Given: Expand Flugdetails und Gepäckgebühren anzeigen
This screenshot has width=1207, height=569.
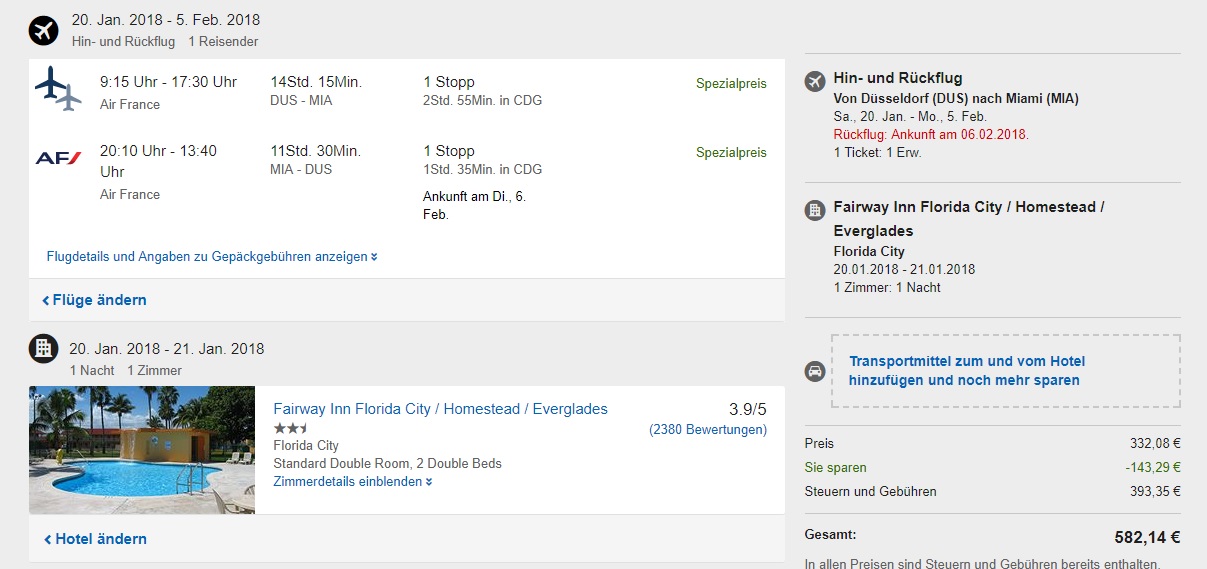Looking at the screenshot, I should tap(212, 256).
